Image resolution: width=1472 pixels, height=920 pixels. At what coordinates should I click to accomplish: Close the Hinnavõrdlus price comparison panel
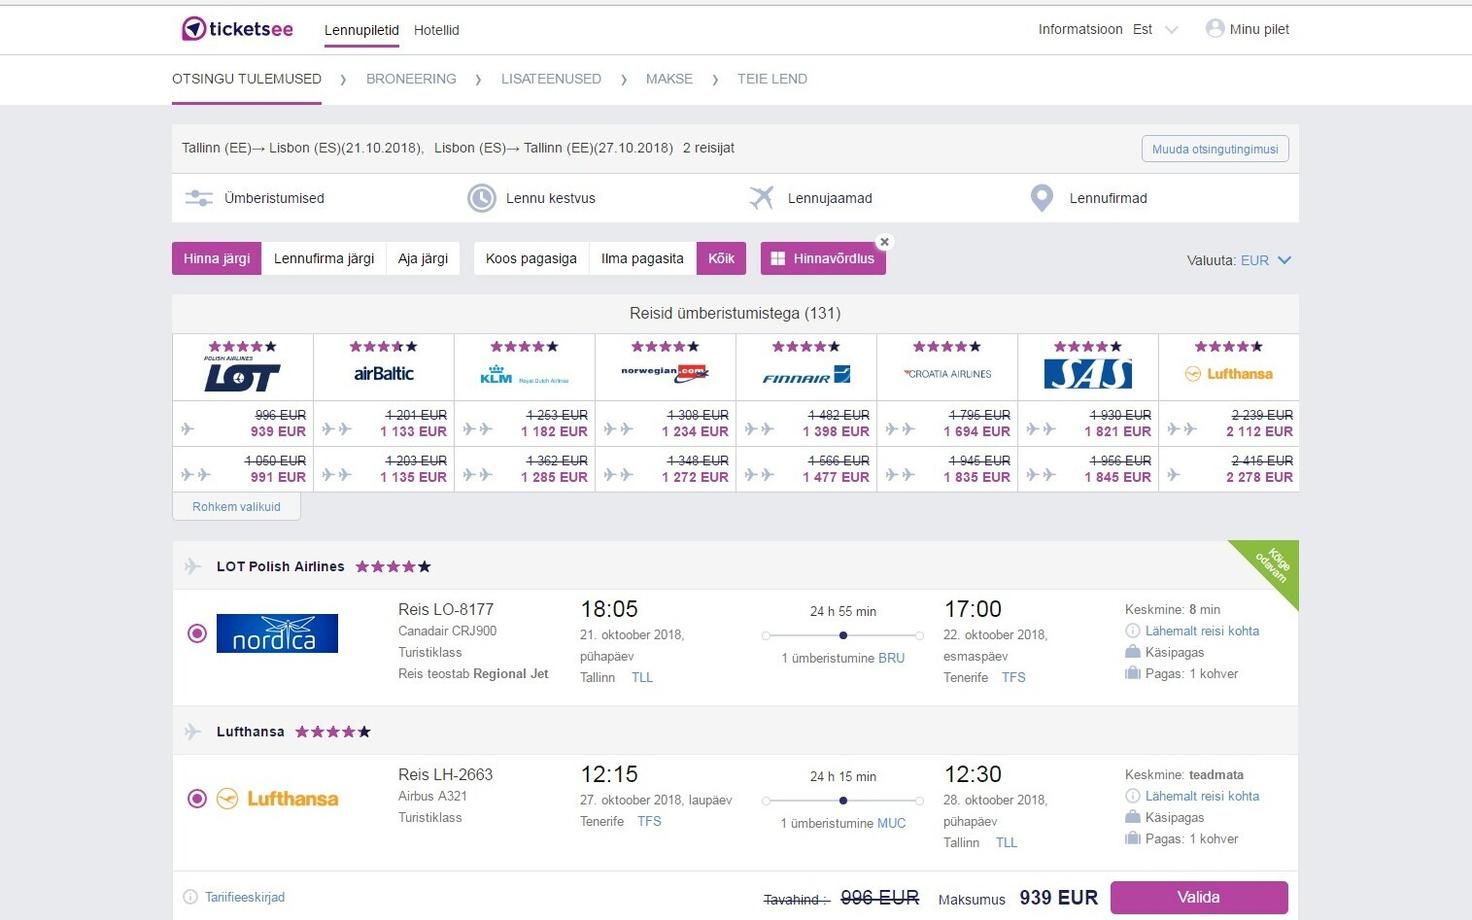tap(884, 242)
